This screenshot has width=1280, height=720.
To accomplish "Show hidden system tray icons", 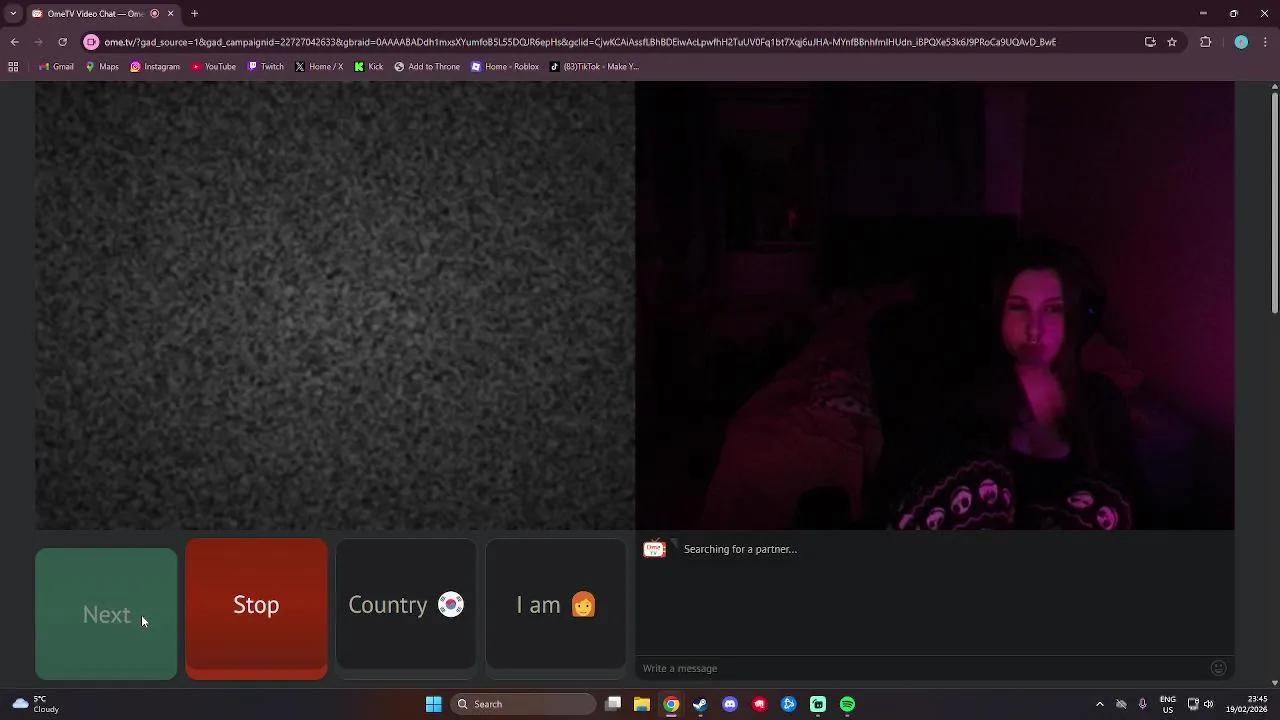I will [1100, 704].
